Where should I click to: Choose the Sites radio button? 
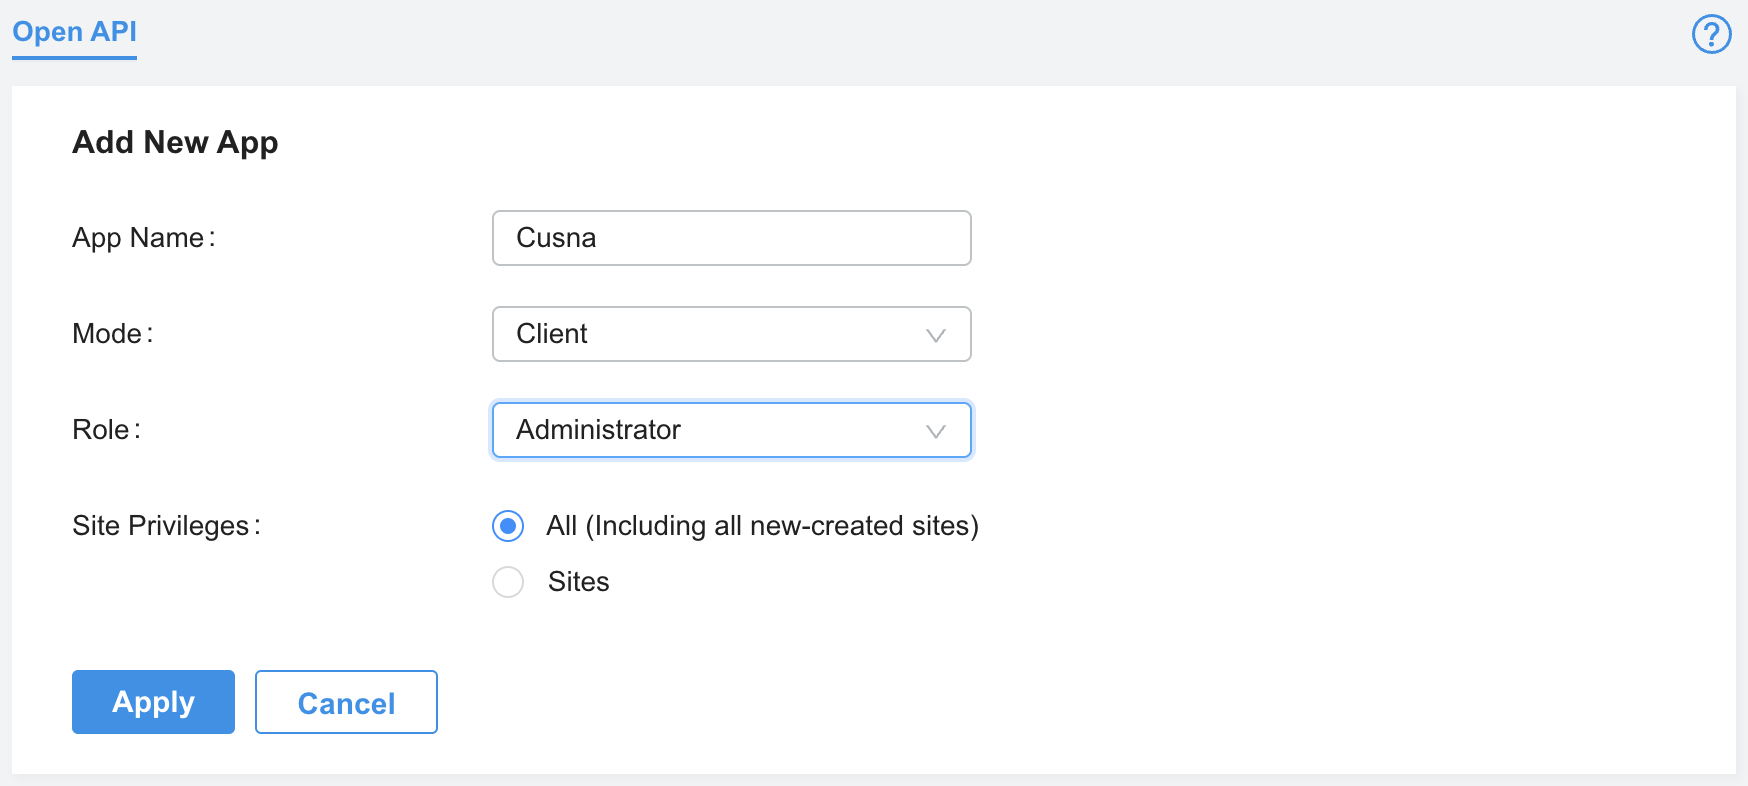[x=508, y=582]
